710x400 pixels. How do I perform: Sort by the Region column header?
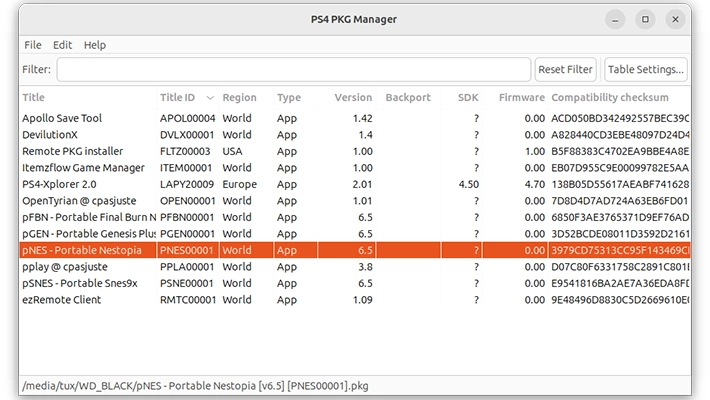[239, 97]
